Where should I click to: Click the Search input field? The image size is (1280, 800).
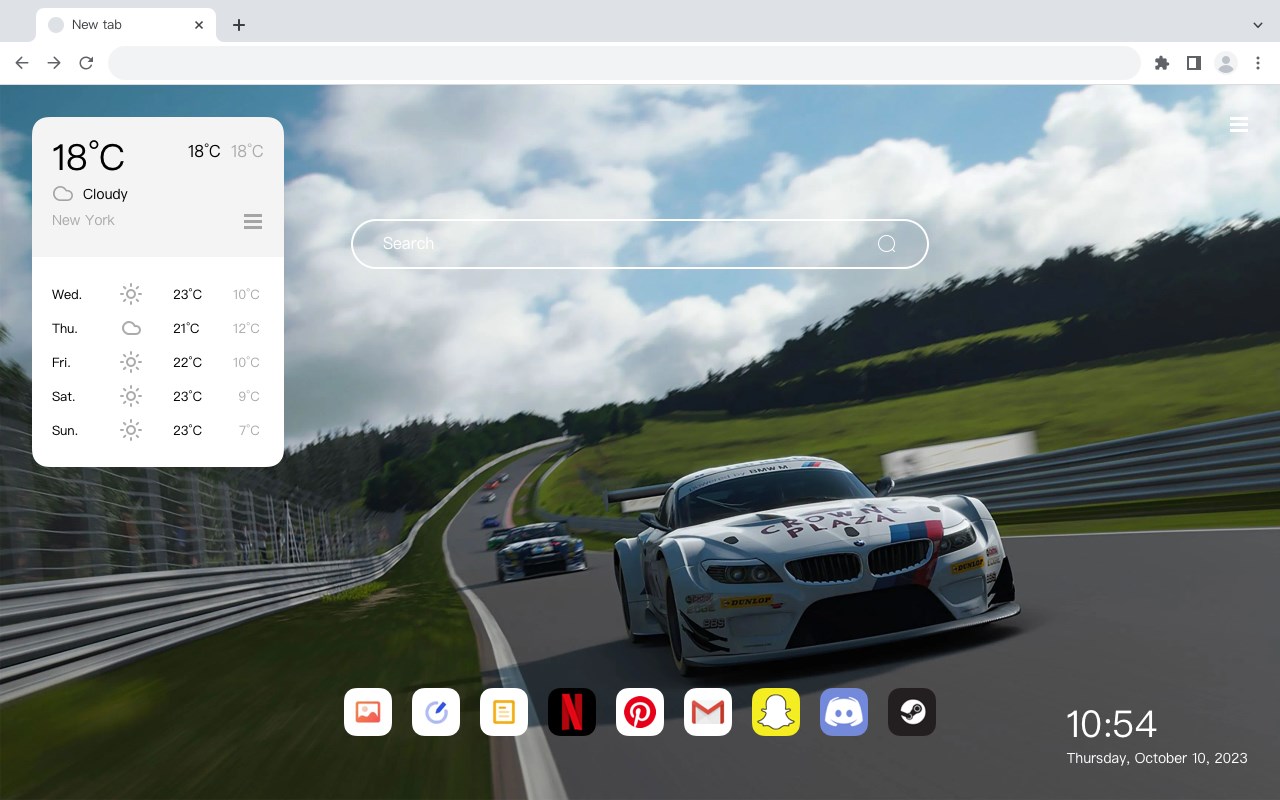pos(640,244)
